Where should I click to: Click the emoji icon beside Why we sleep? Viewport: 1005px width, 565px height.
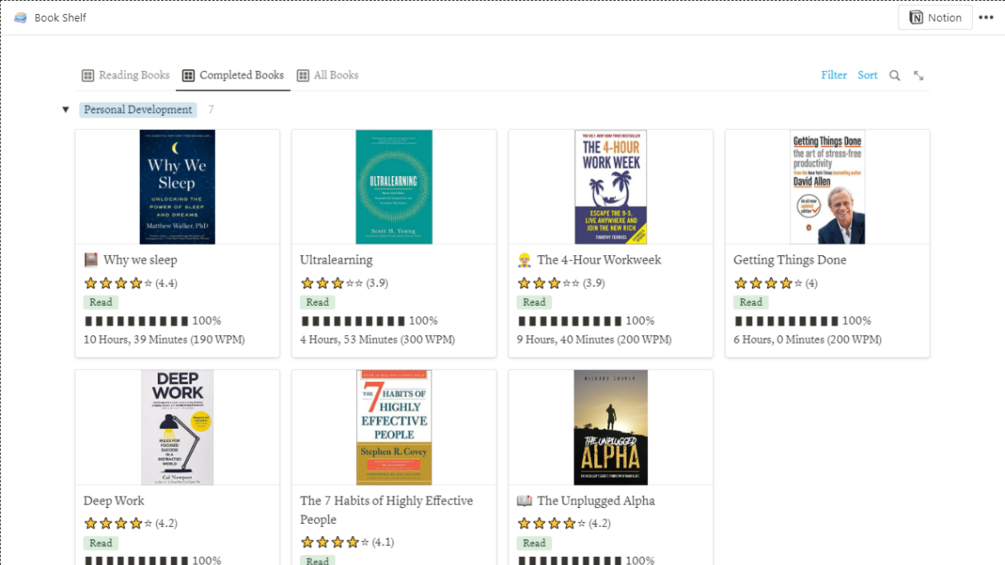pyautogui.click(x=91, y=260)
